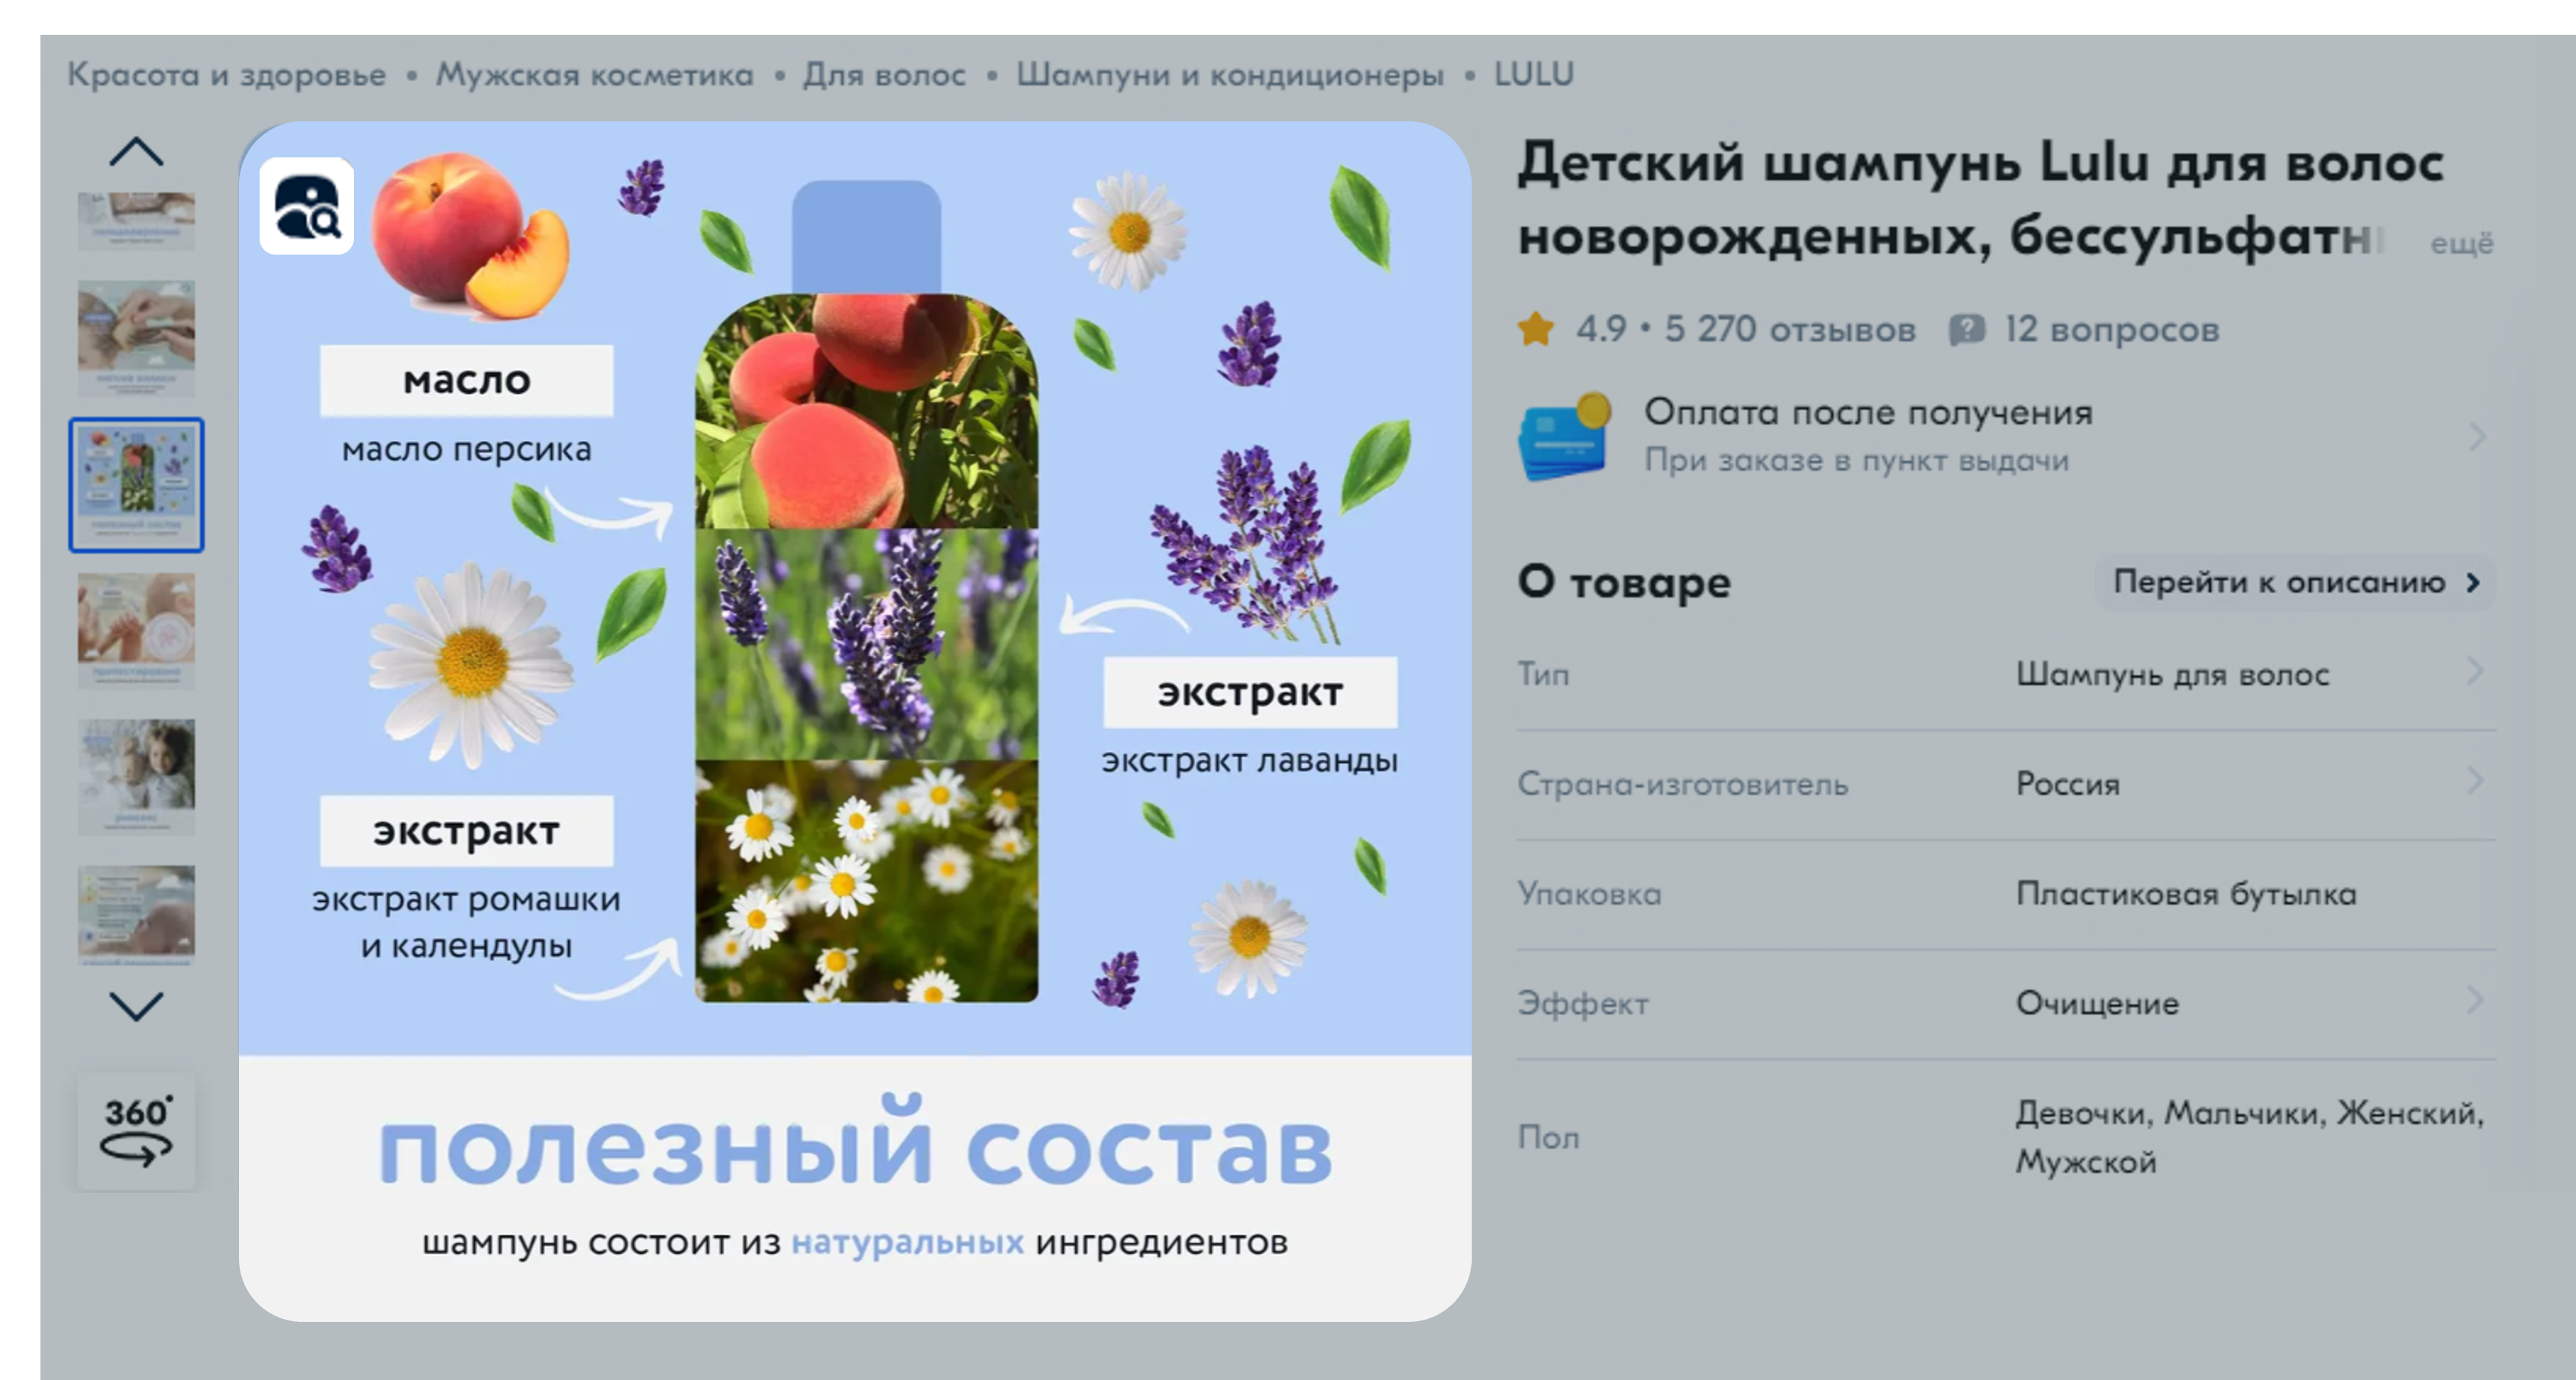Click the Перейти к описанию button

click(x=2295, y=582)
